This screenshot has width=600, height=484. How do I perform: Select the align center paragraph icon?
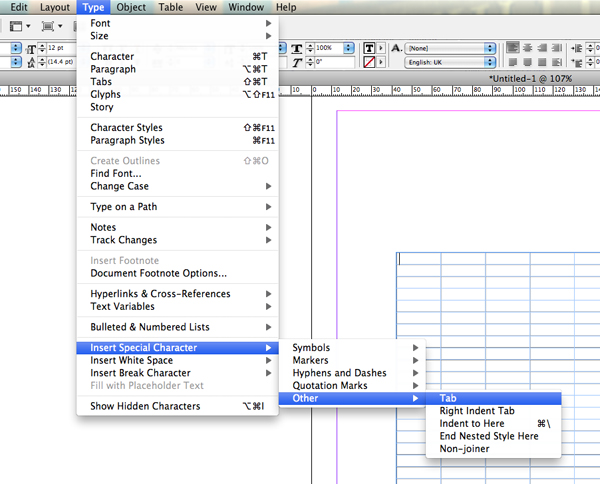(x=528, y=48)
